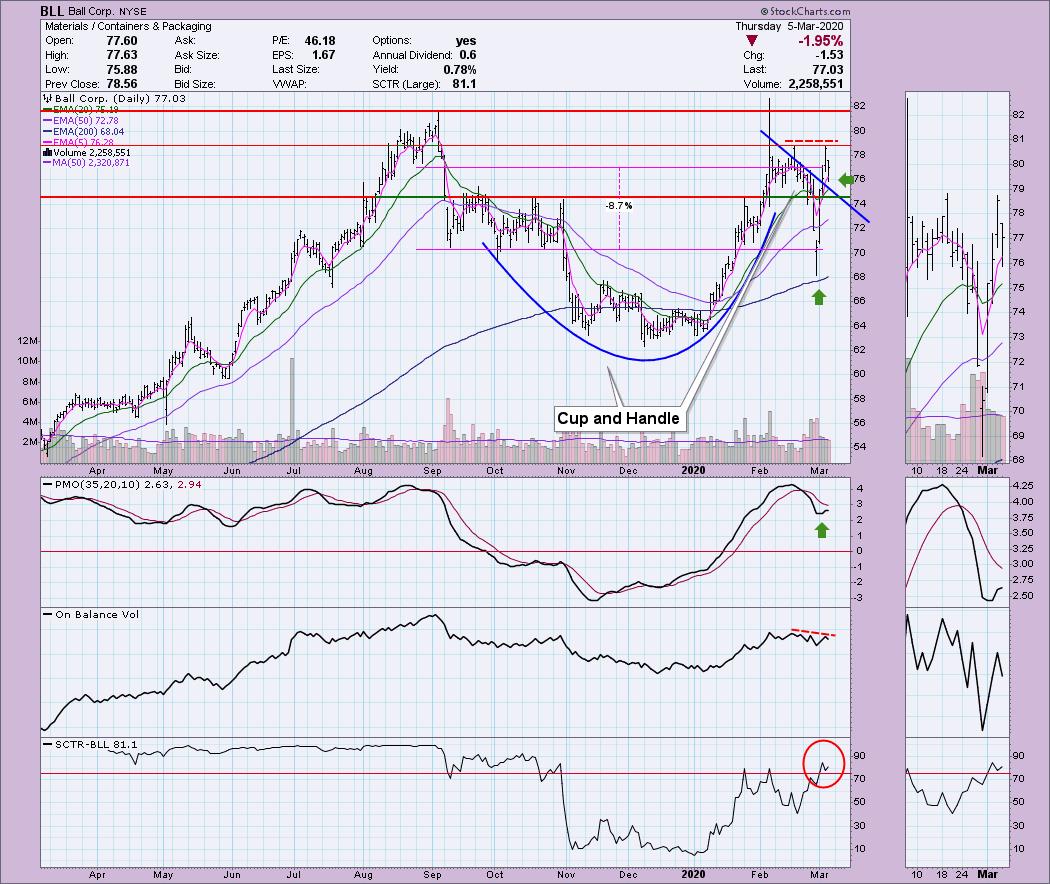Click the 18 date label under the zoomed price chart

[x=942, y=470]
